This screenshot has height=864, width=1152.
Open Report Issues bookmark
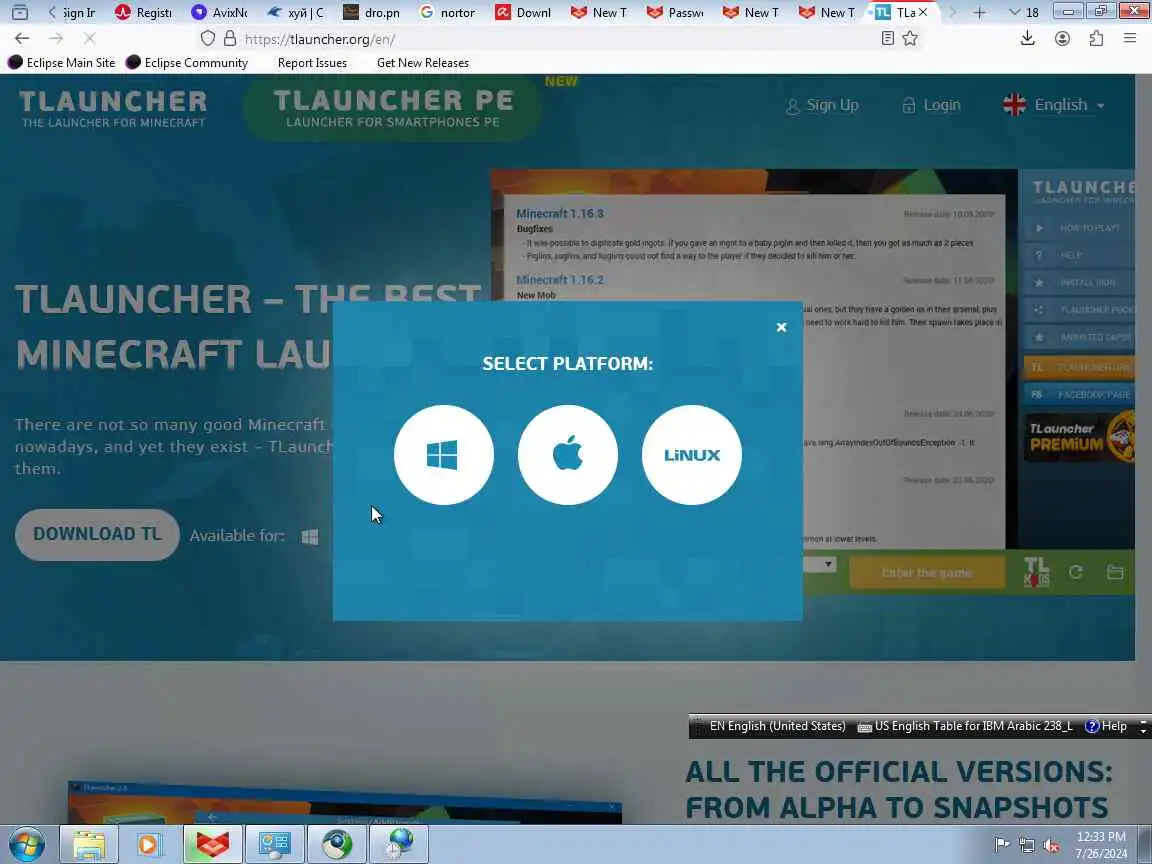(x=312, y=62)
